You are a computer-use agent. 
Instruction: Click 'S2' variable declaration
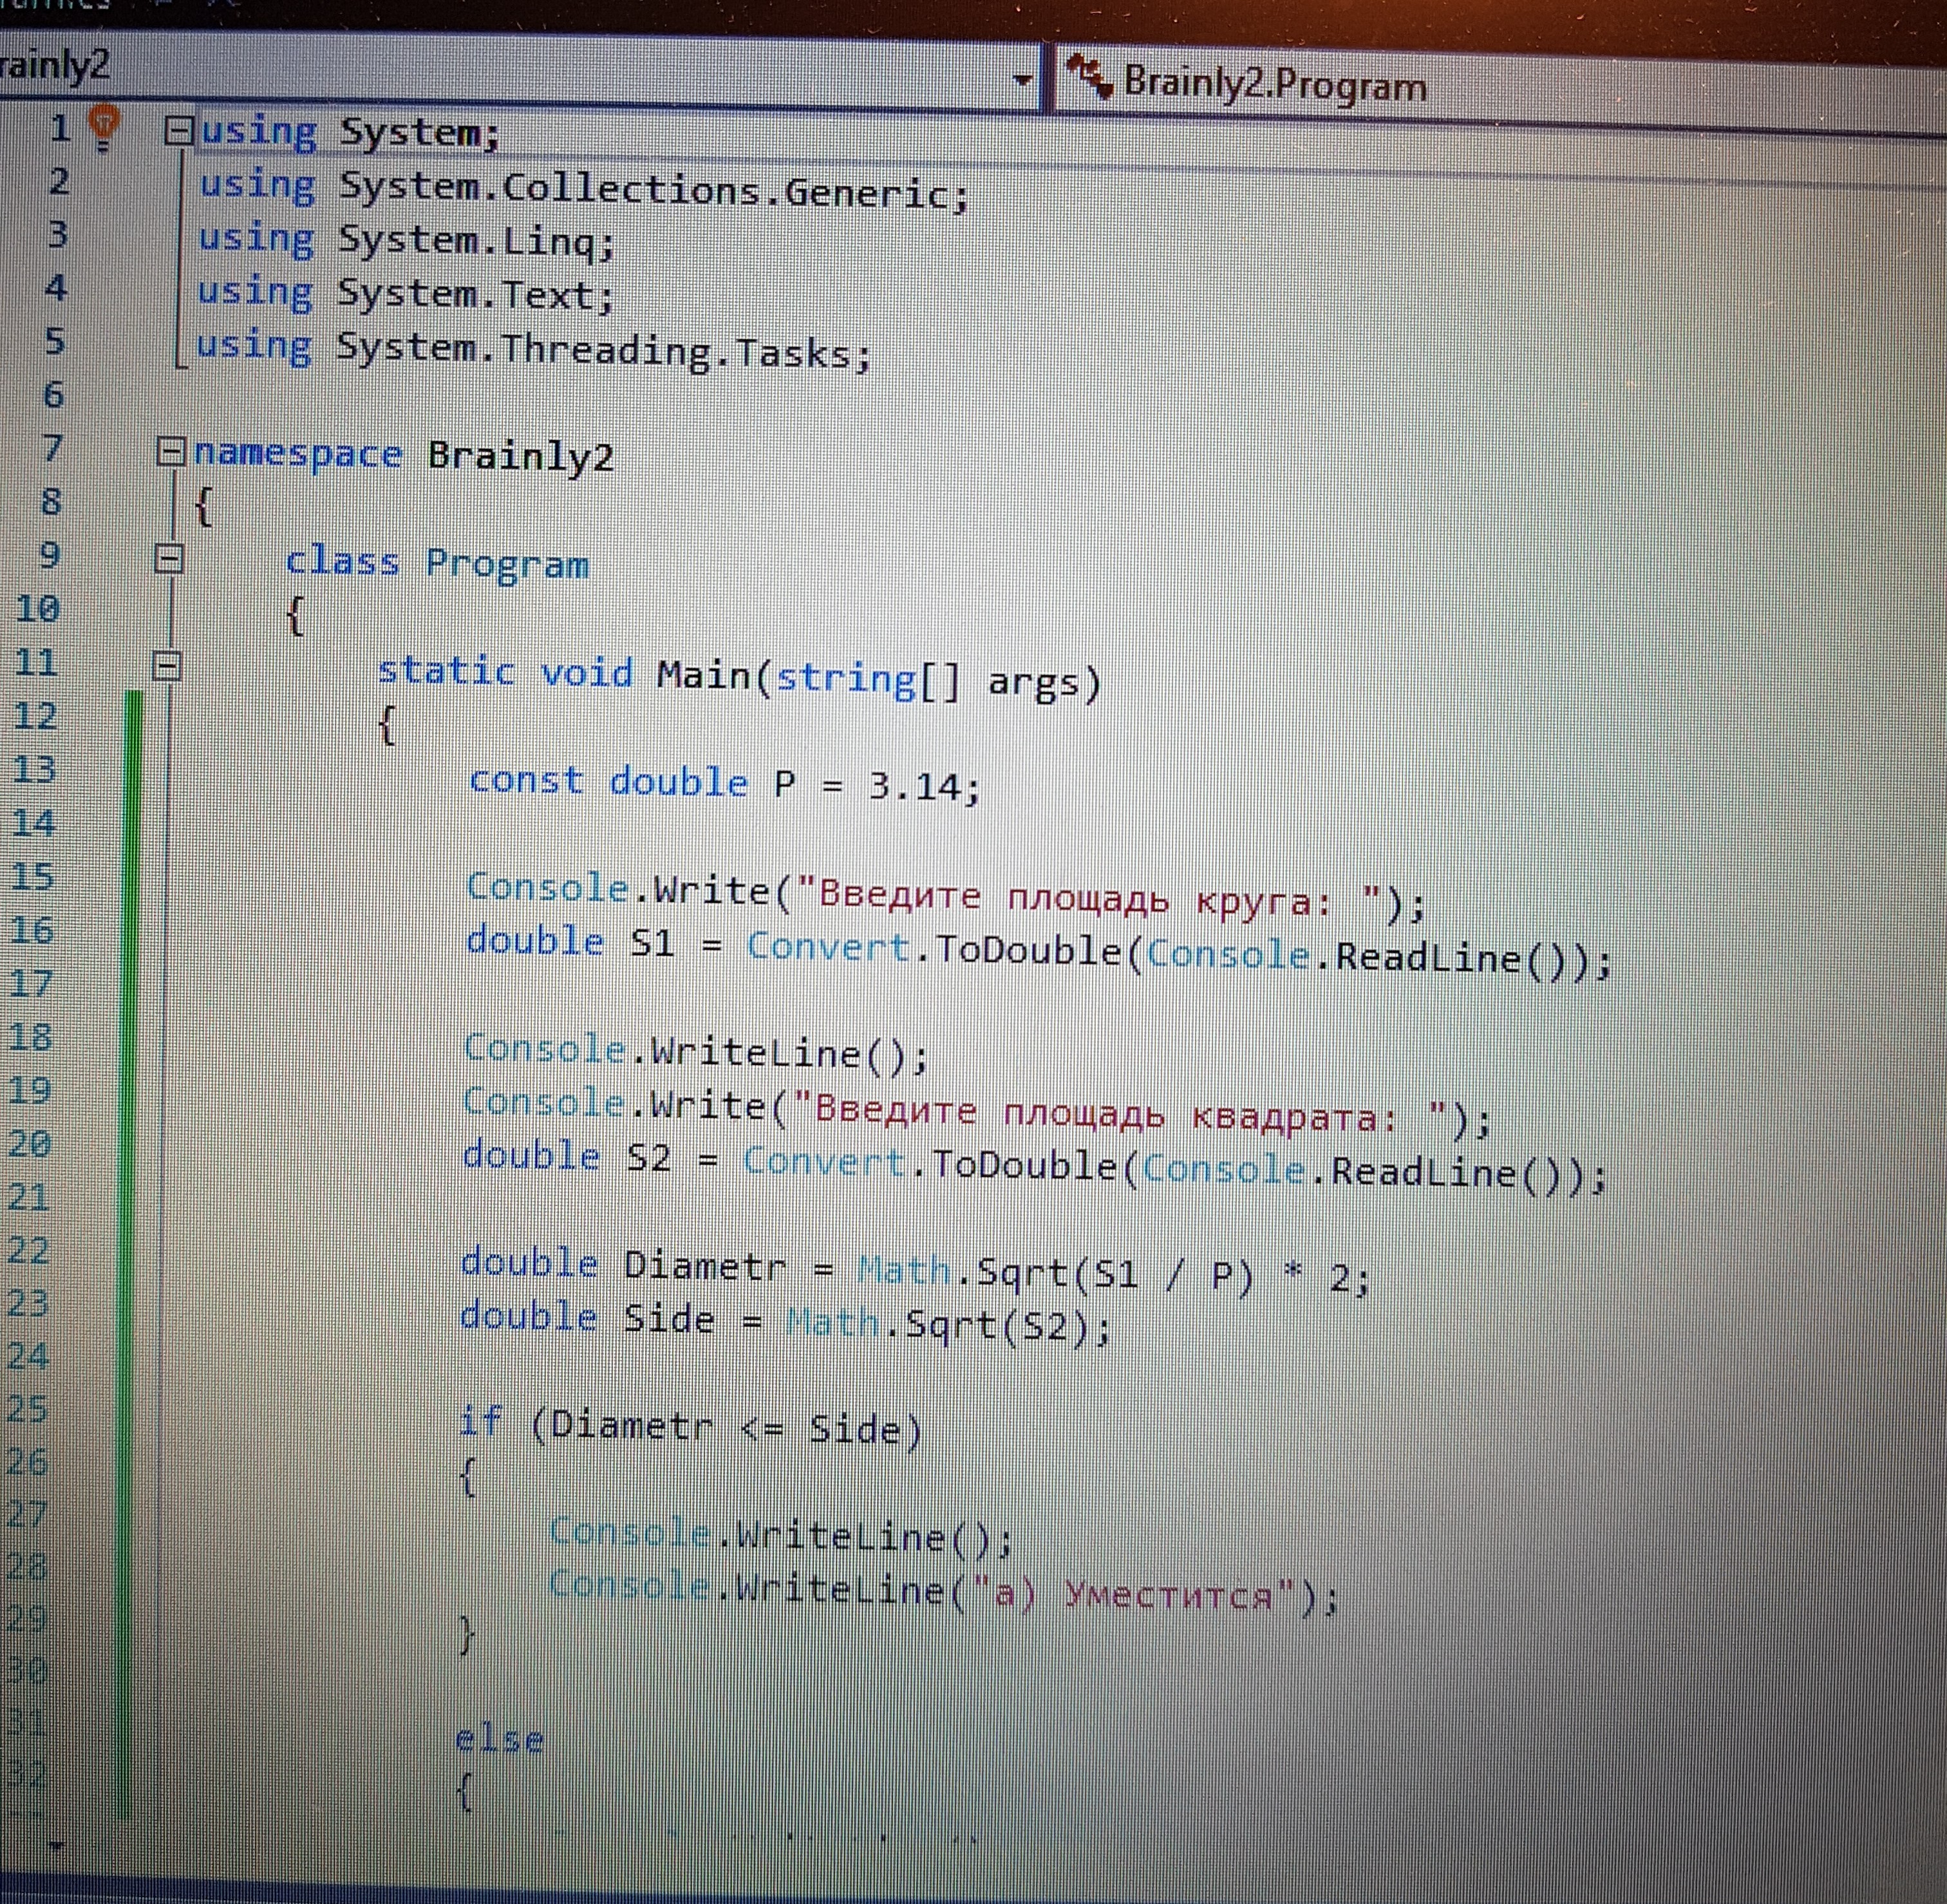click(x=649, y=1158)
